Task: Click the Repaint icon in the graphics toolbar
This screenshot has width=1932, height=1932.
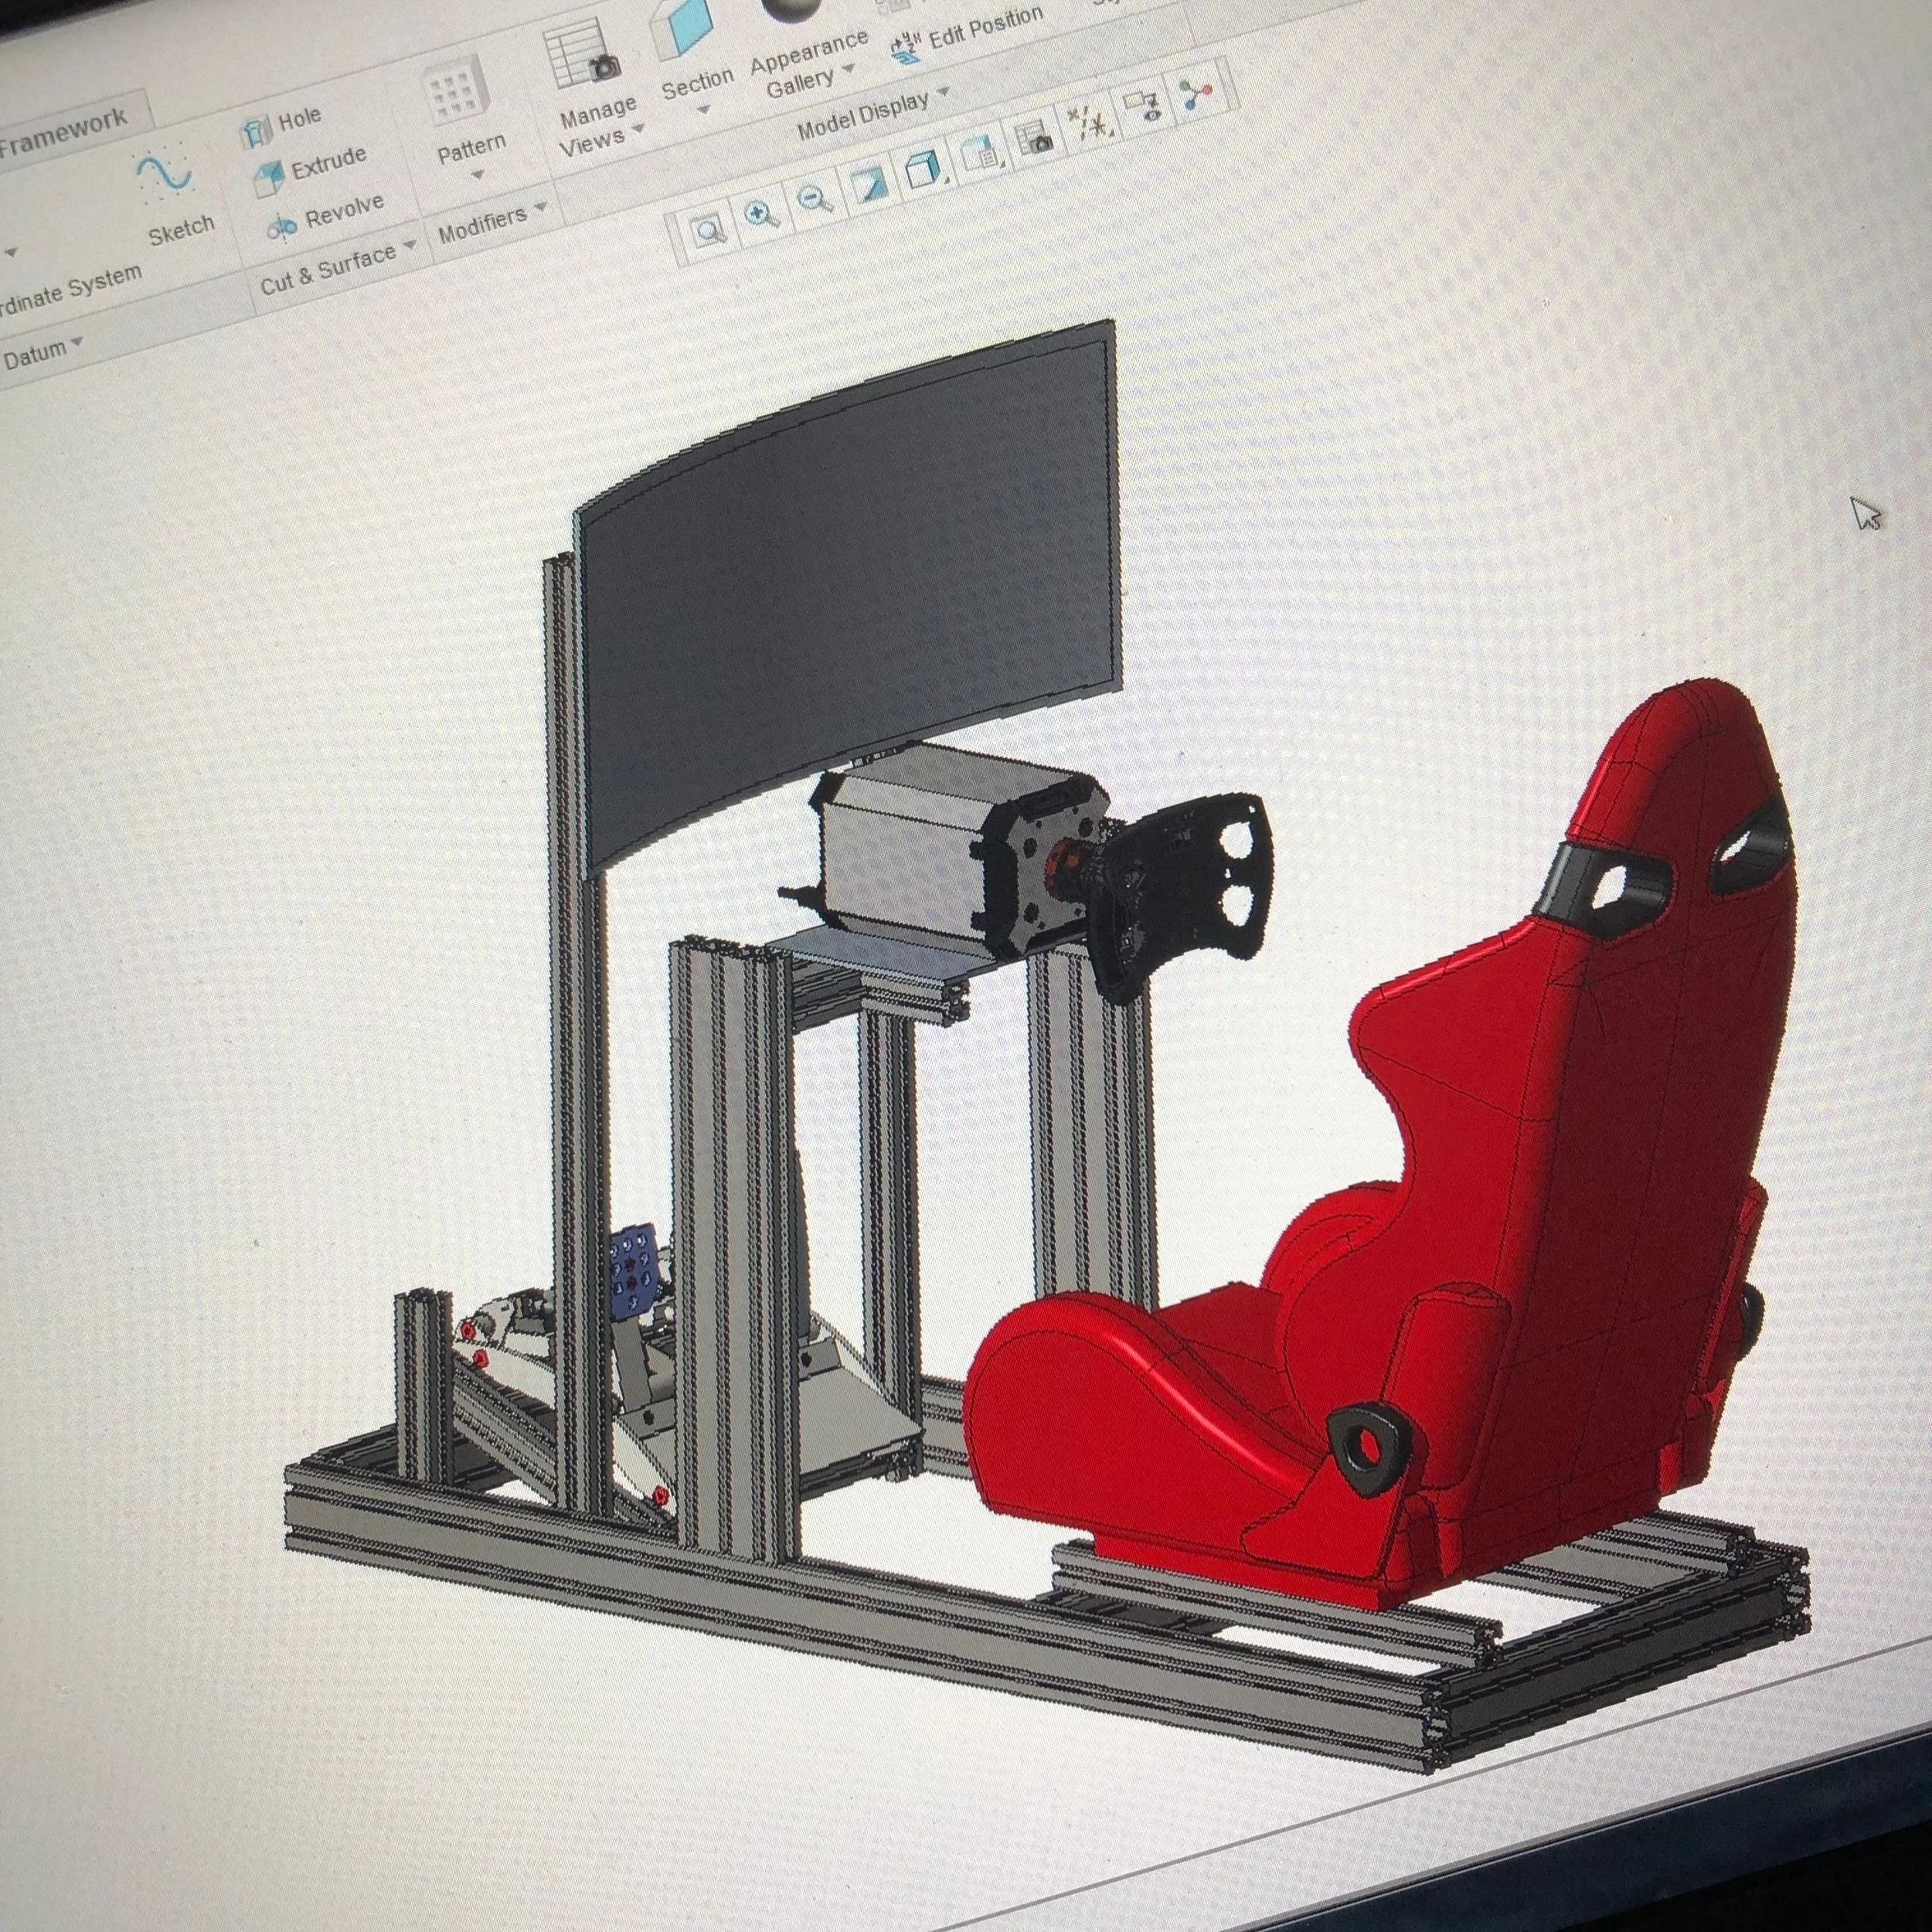Action: 869,185
